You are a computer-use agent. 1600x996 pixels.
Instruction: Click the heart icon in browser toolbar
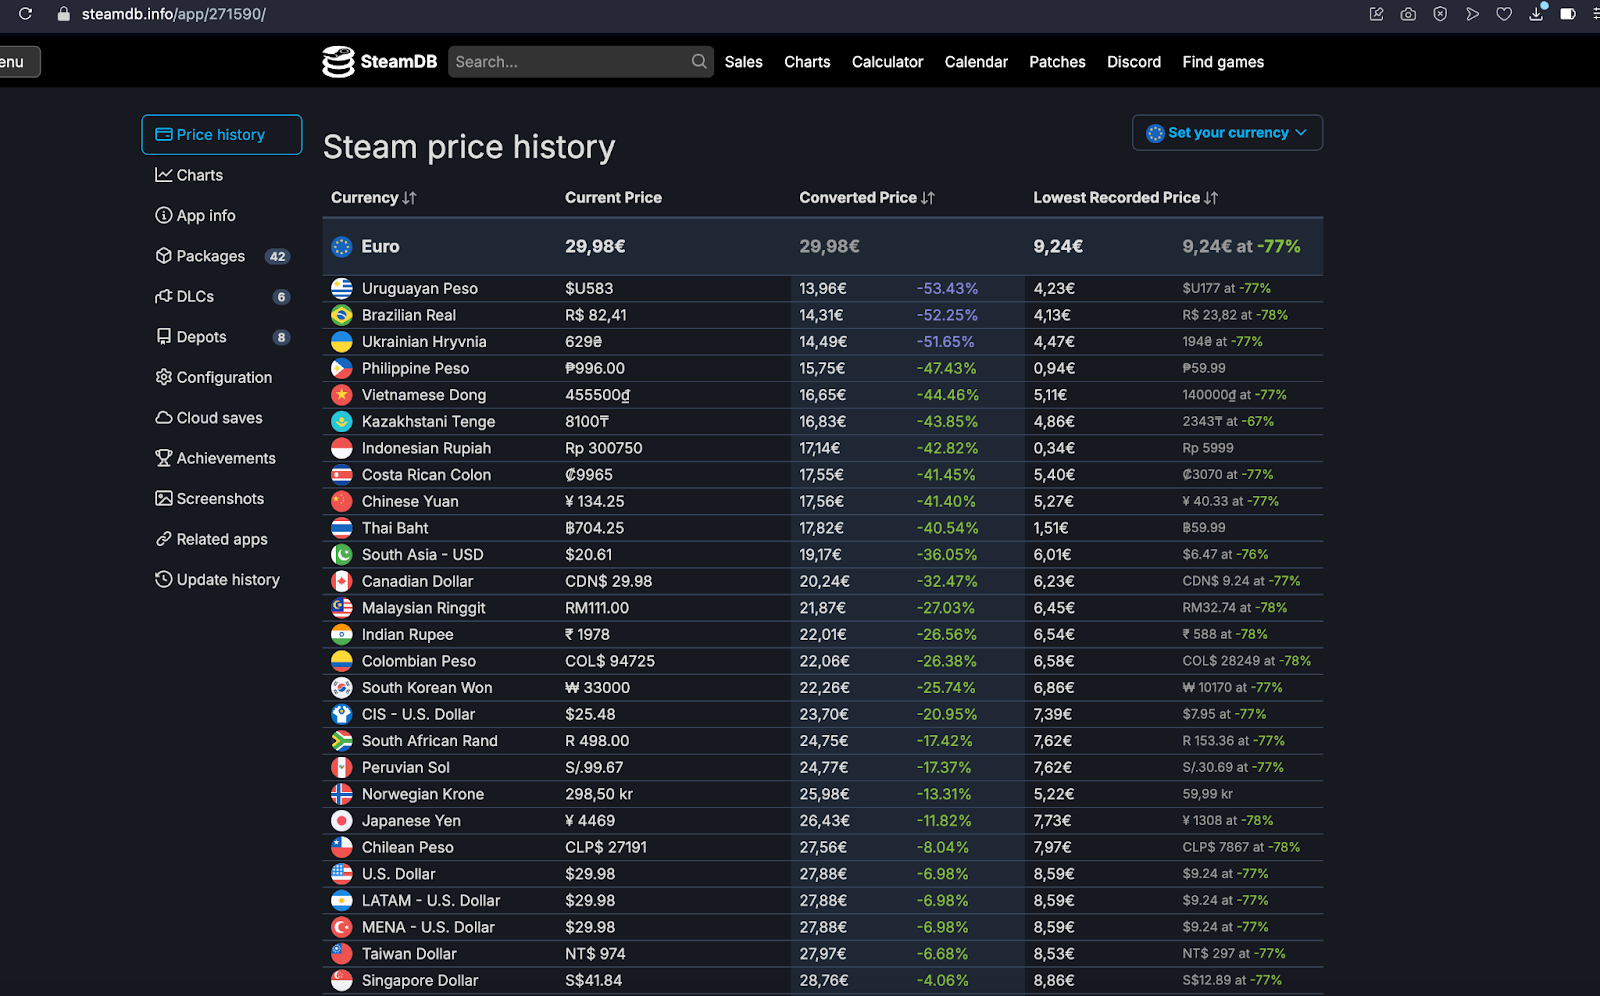click(1504, 14)
